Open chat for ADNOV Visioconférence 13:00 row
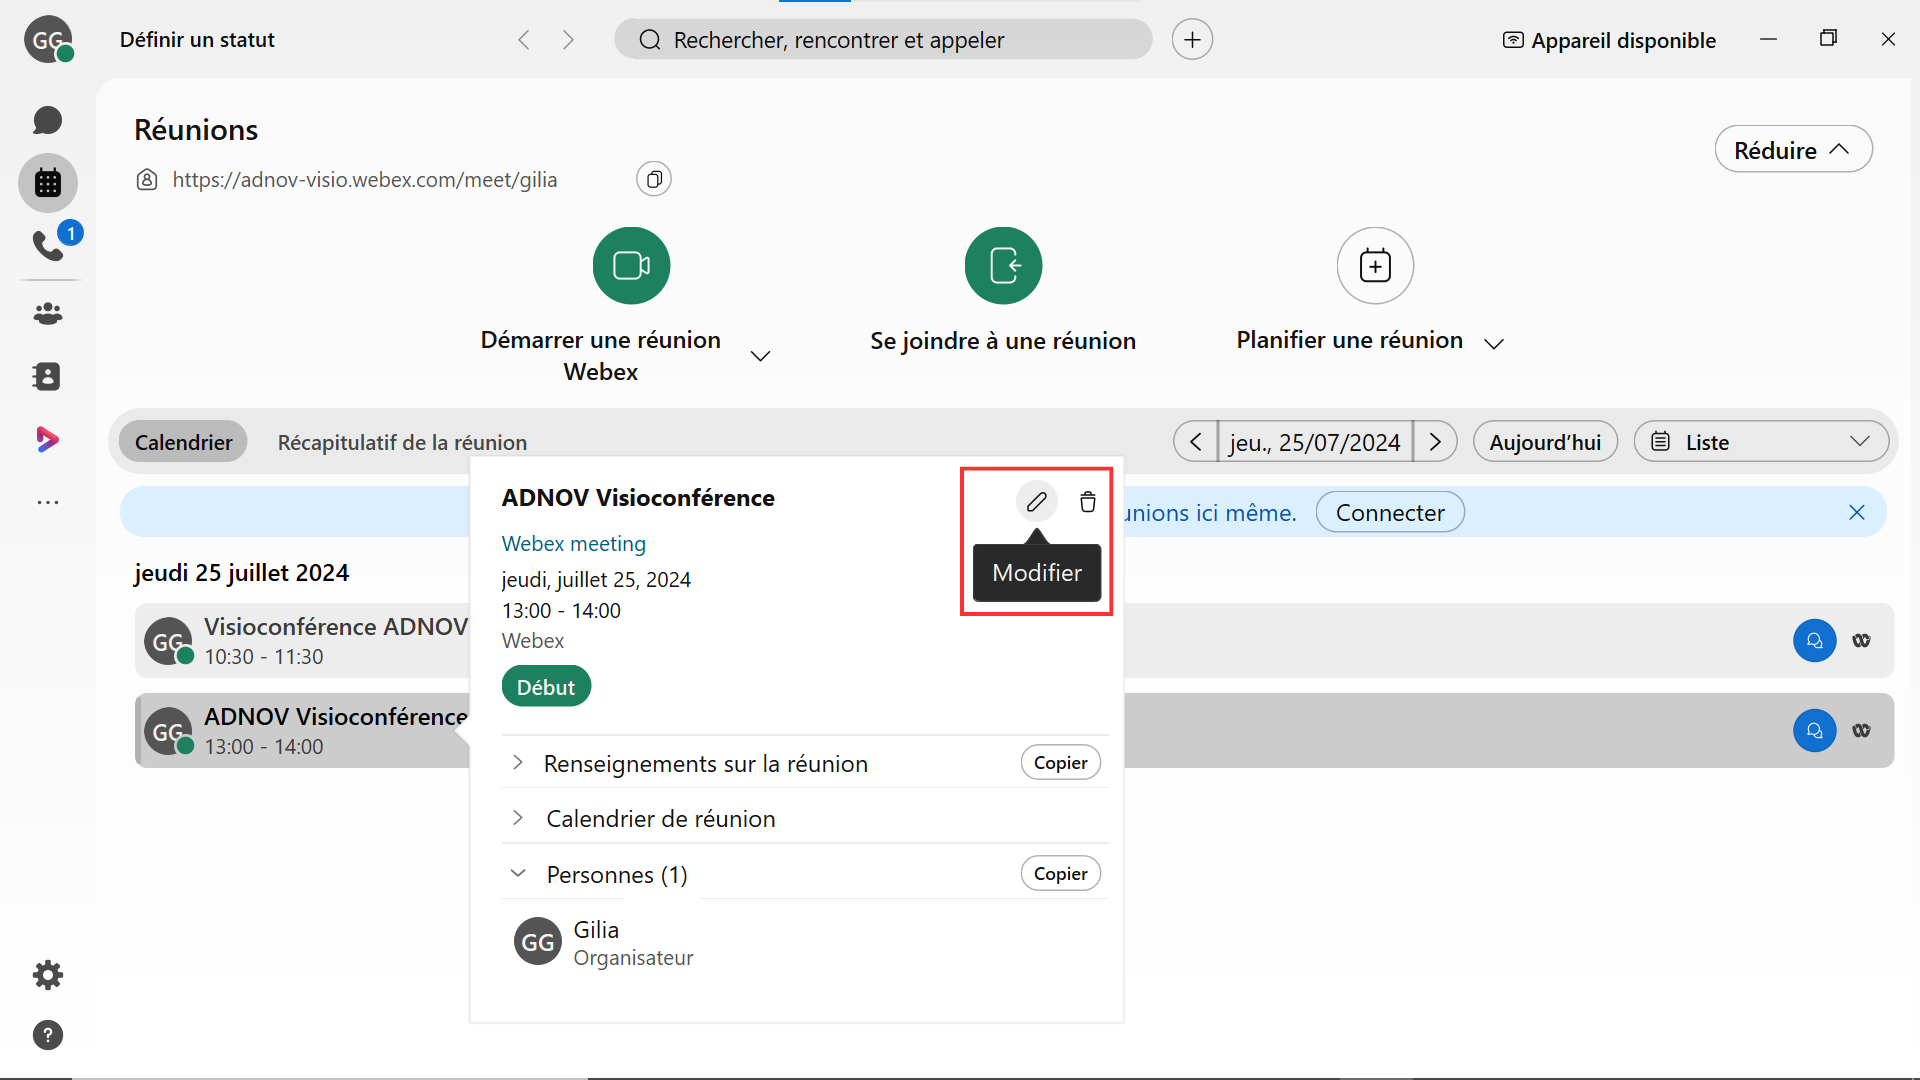 tap(1814, 731)
